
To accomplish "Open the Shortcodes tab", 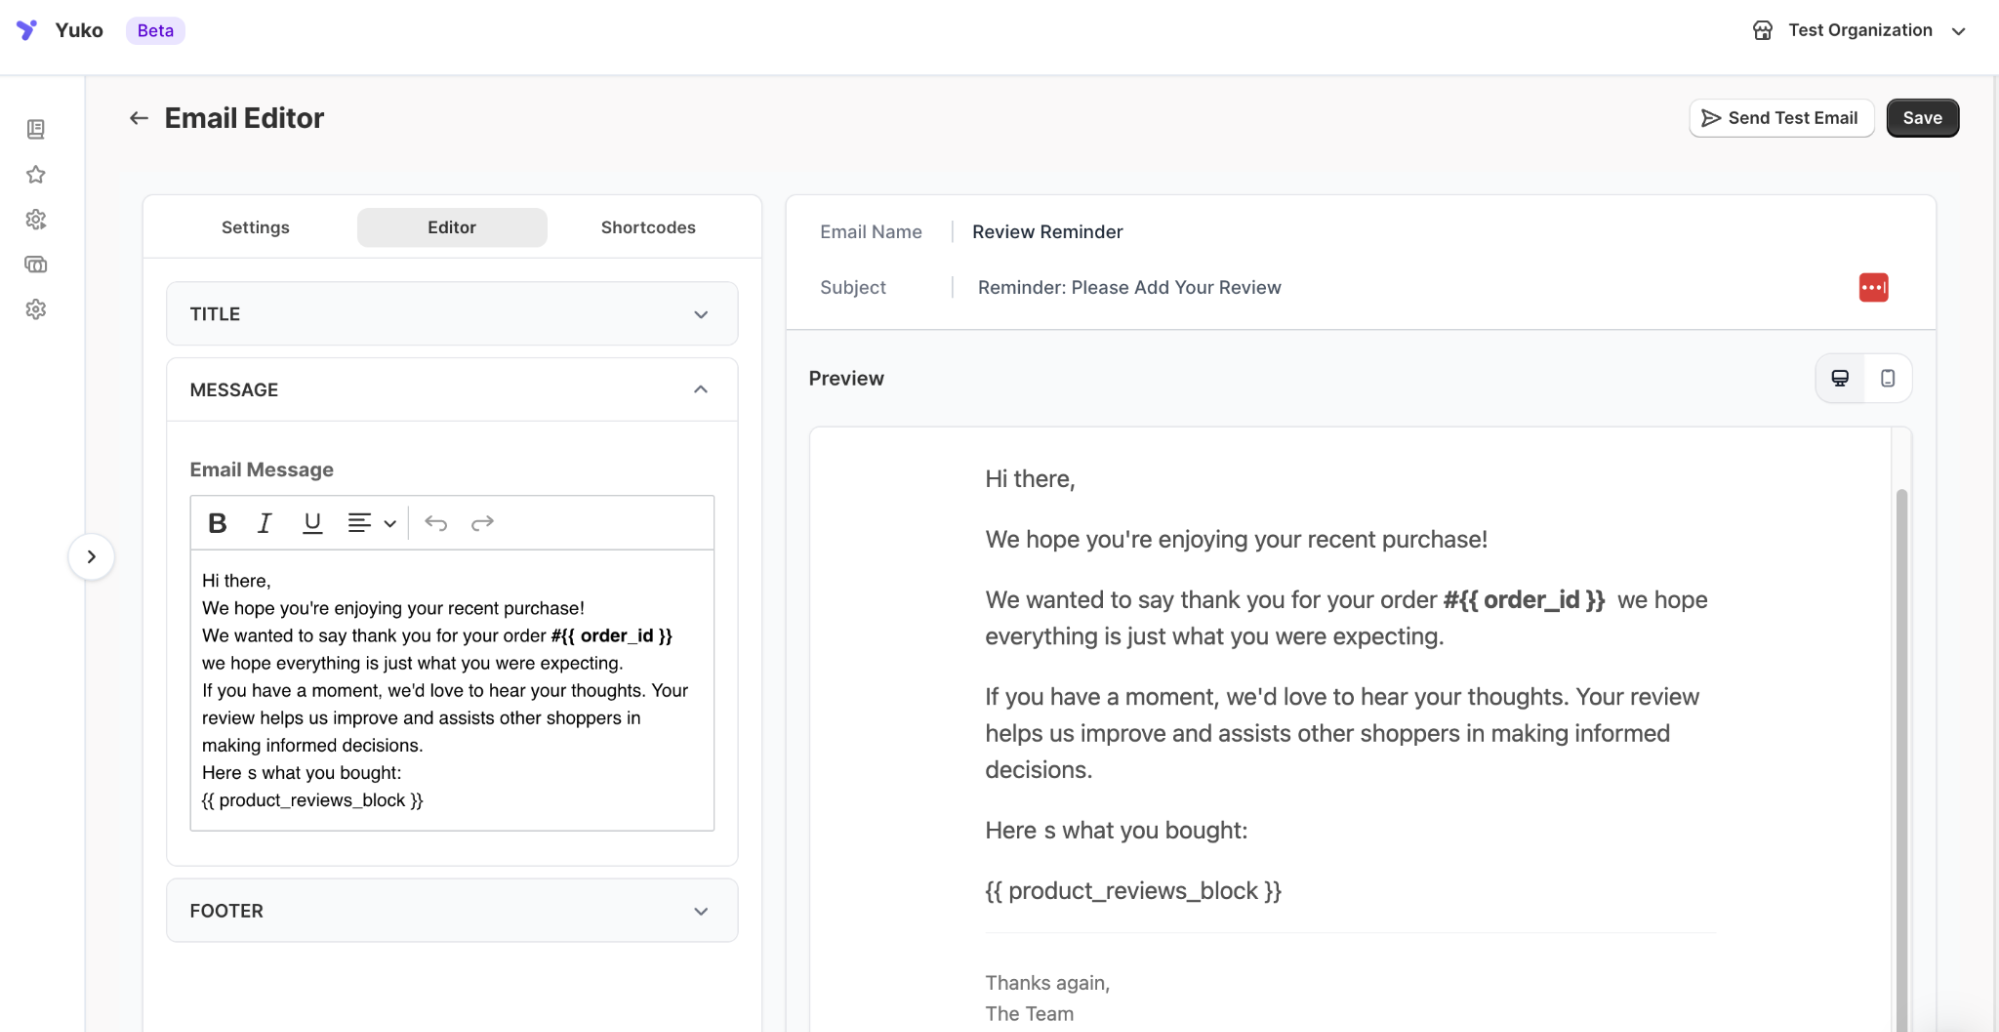I will 648,228.
